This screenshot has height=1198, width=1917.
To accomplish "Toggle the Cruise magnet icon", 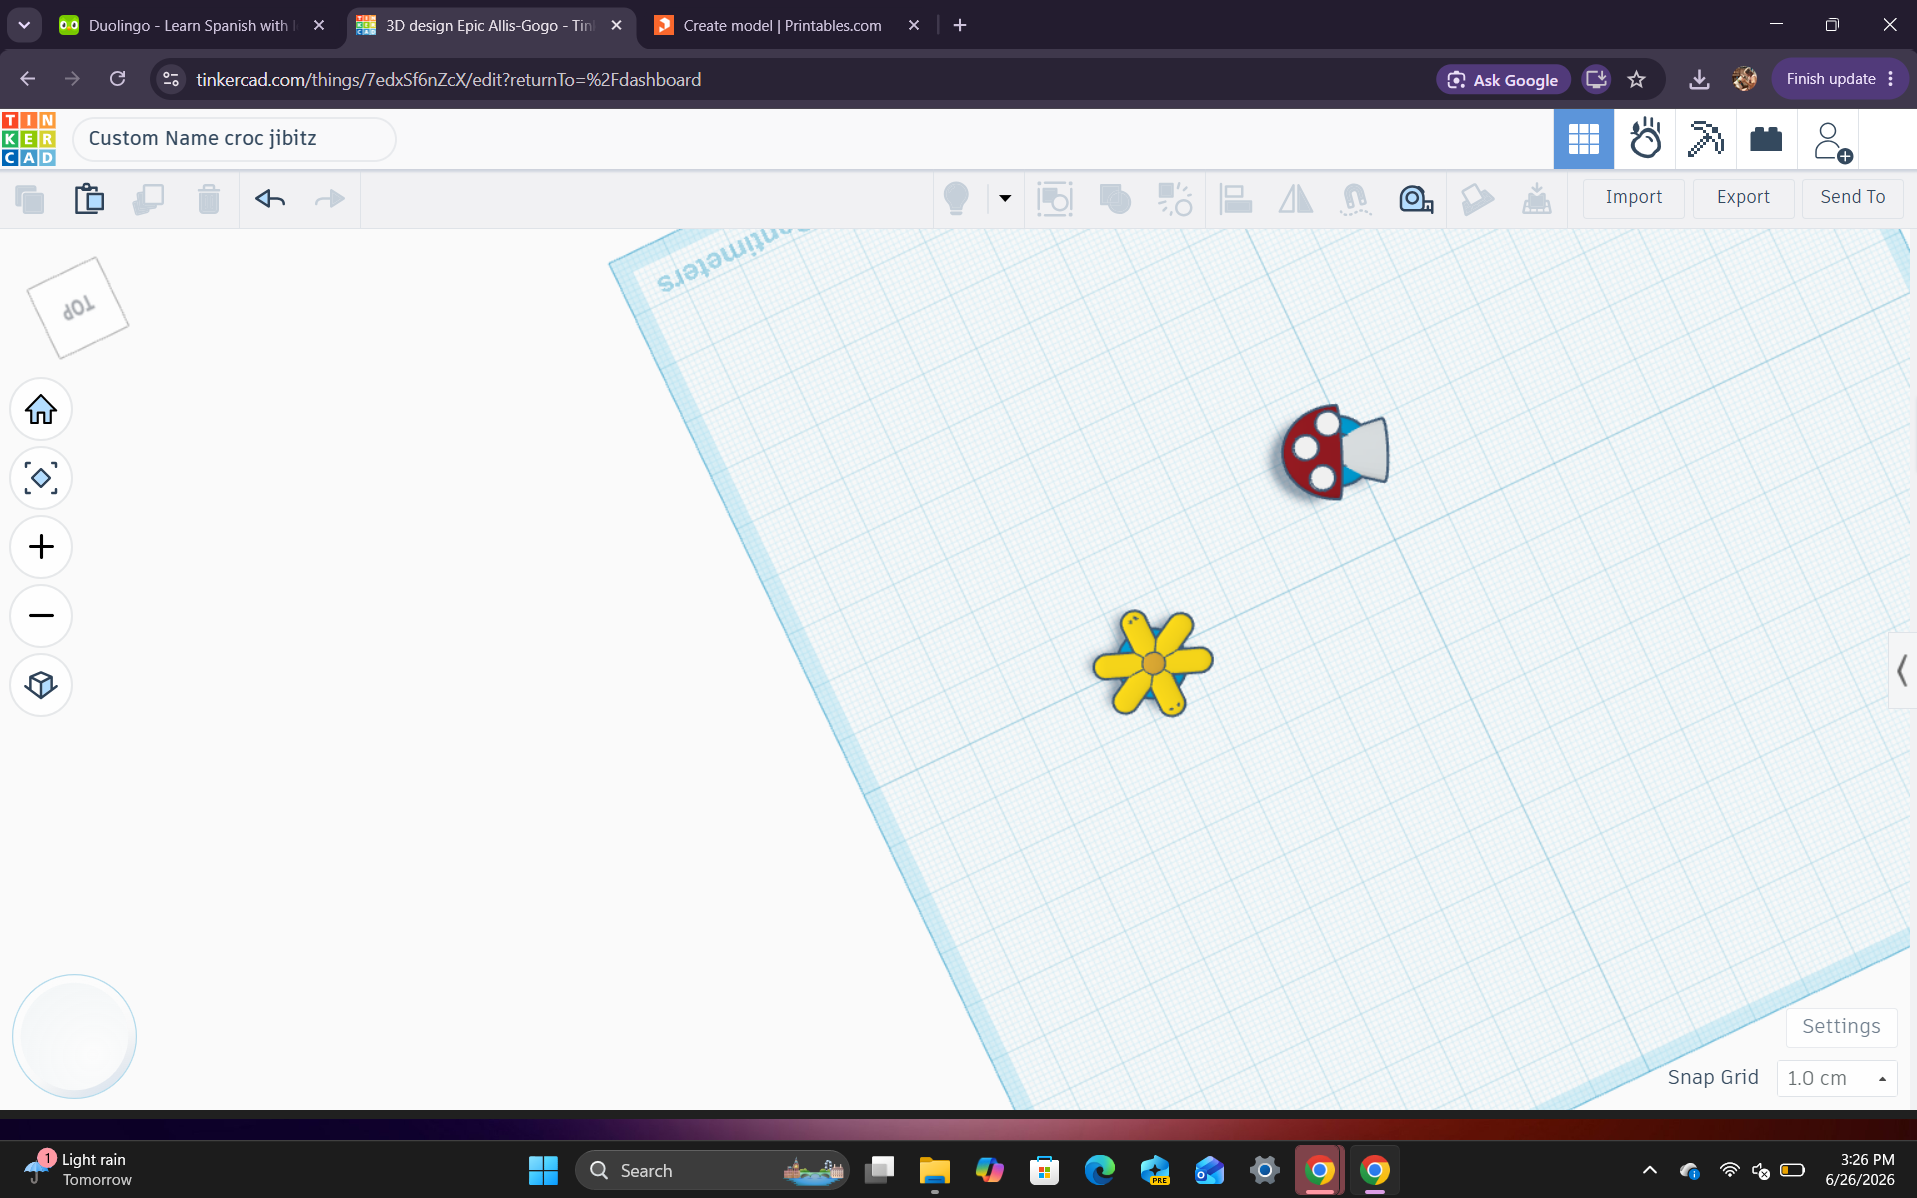I will pyautogui.click(x=1355, y=198).
